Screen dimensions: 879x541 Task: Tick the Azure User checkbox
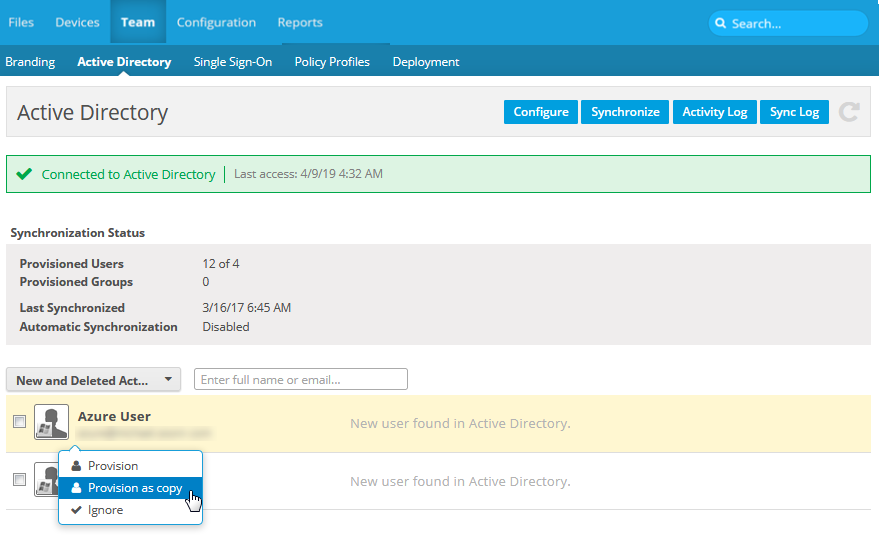19,422
